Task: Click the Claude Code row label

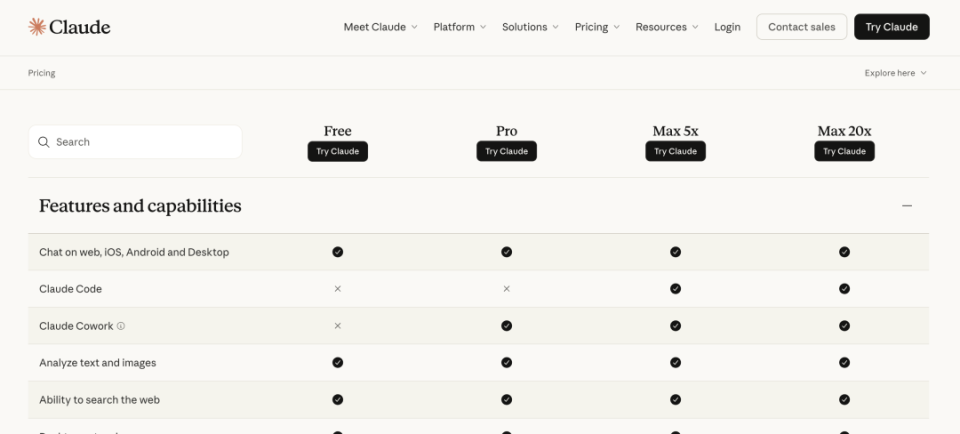Action: 70,289
